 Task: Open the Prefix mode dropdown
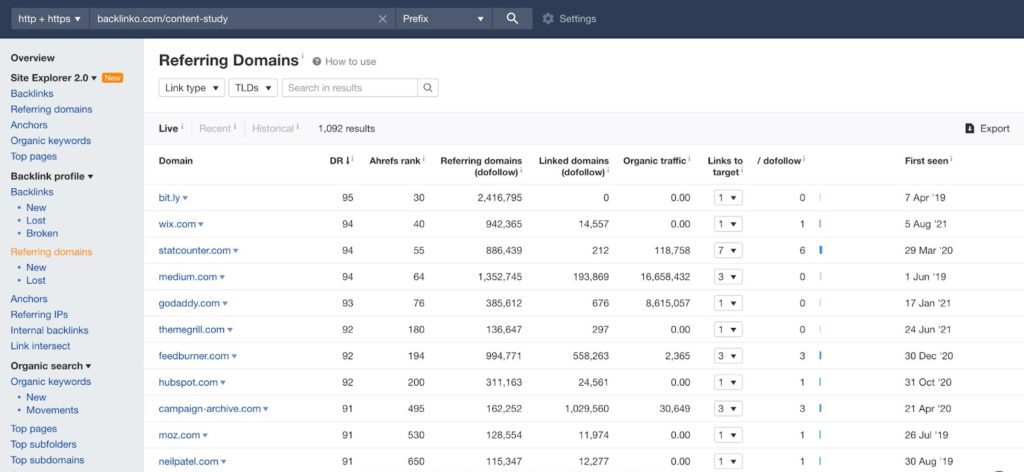(443, 19)
